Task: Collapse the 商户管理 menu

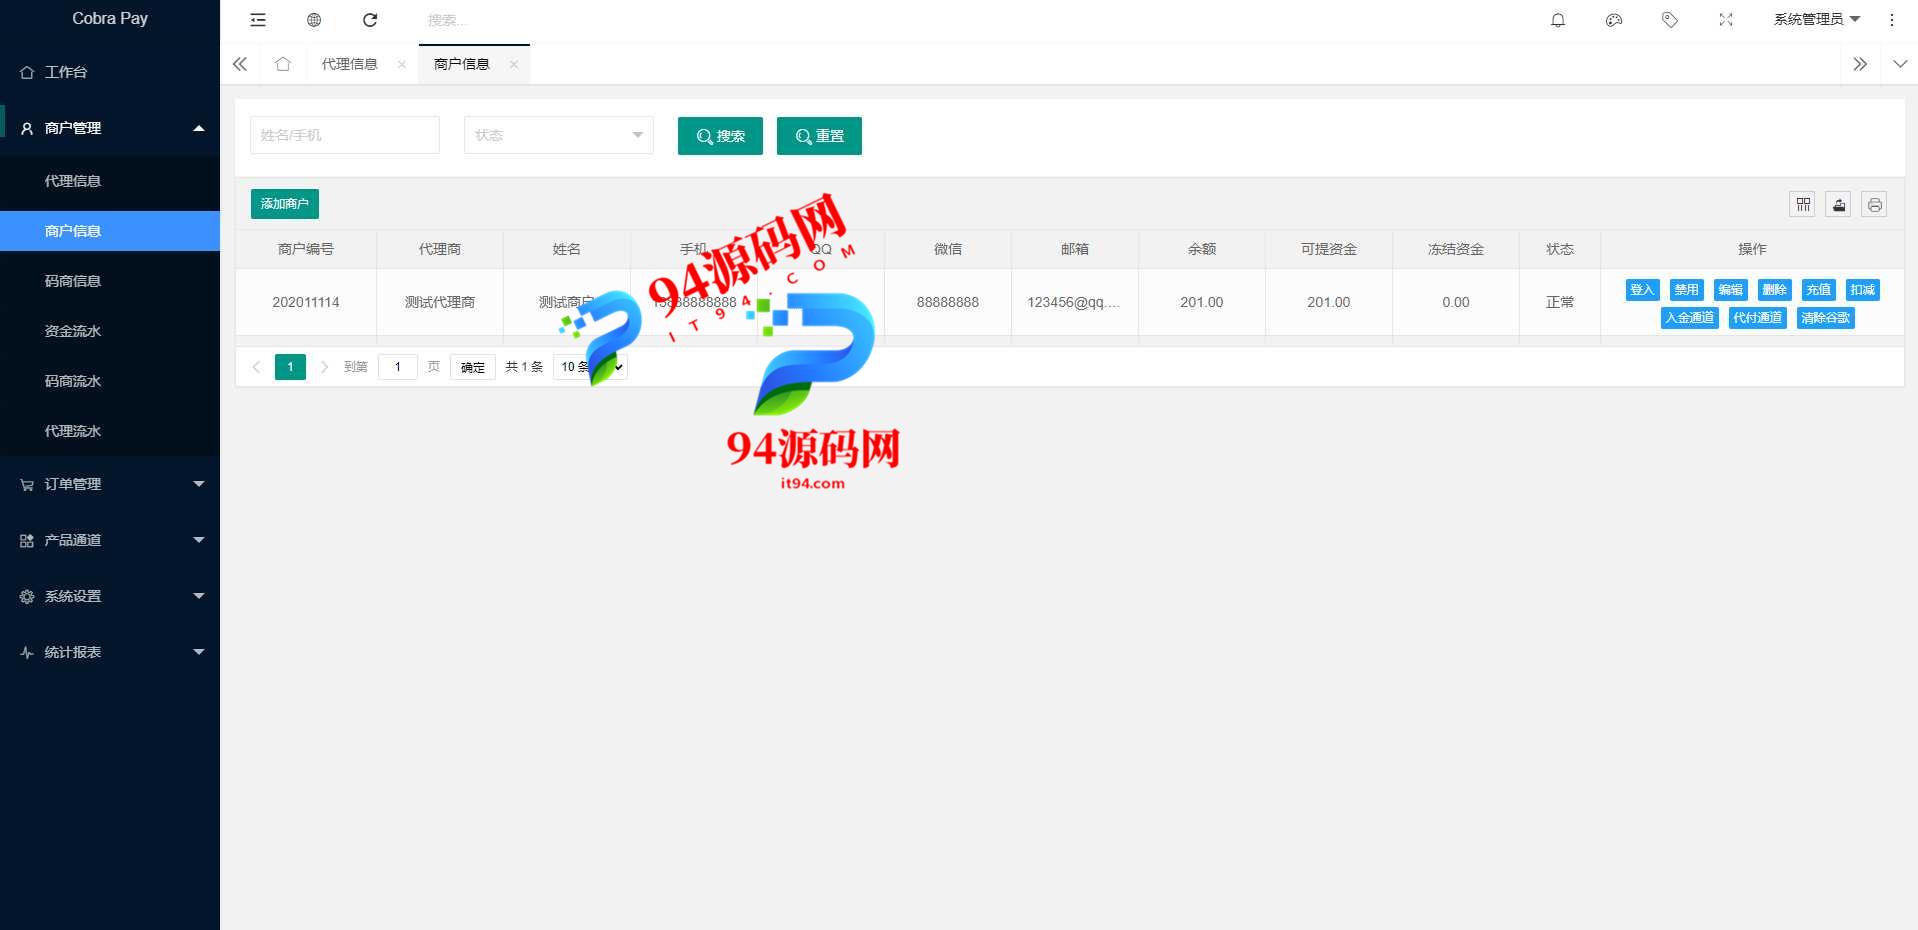Action: (110, 128)
